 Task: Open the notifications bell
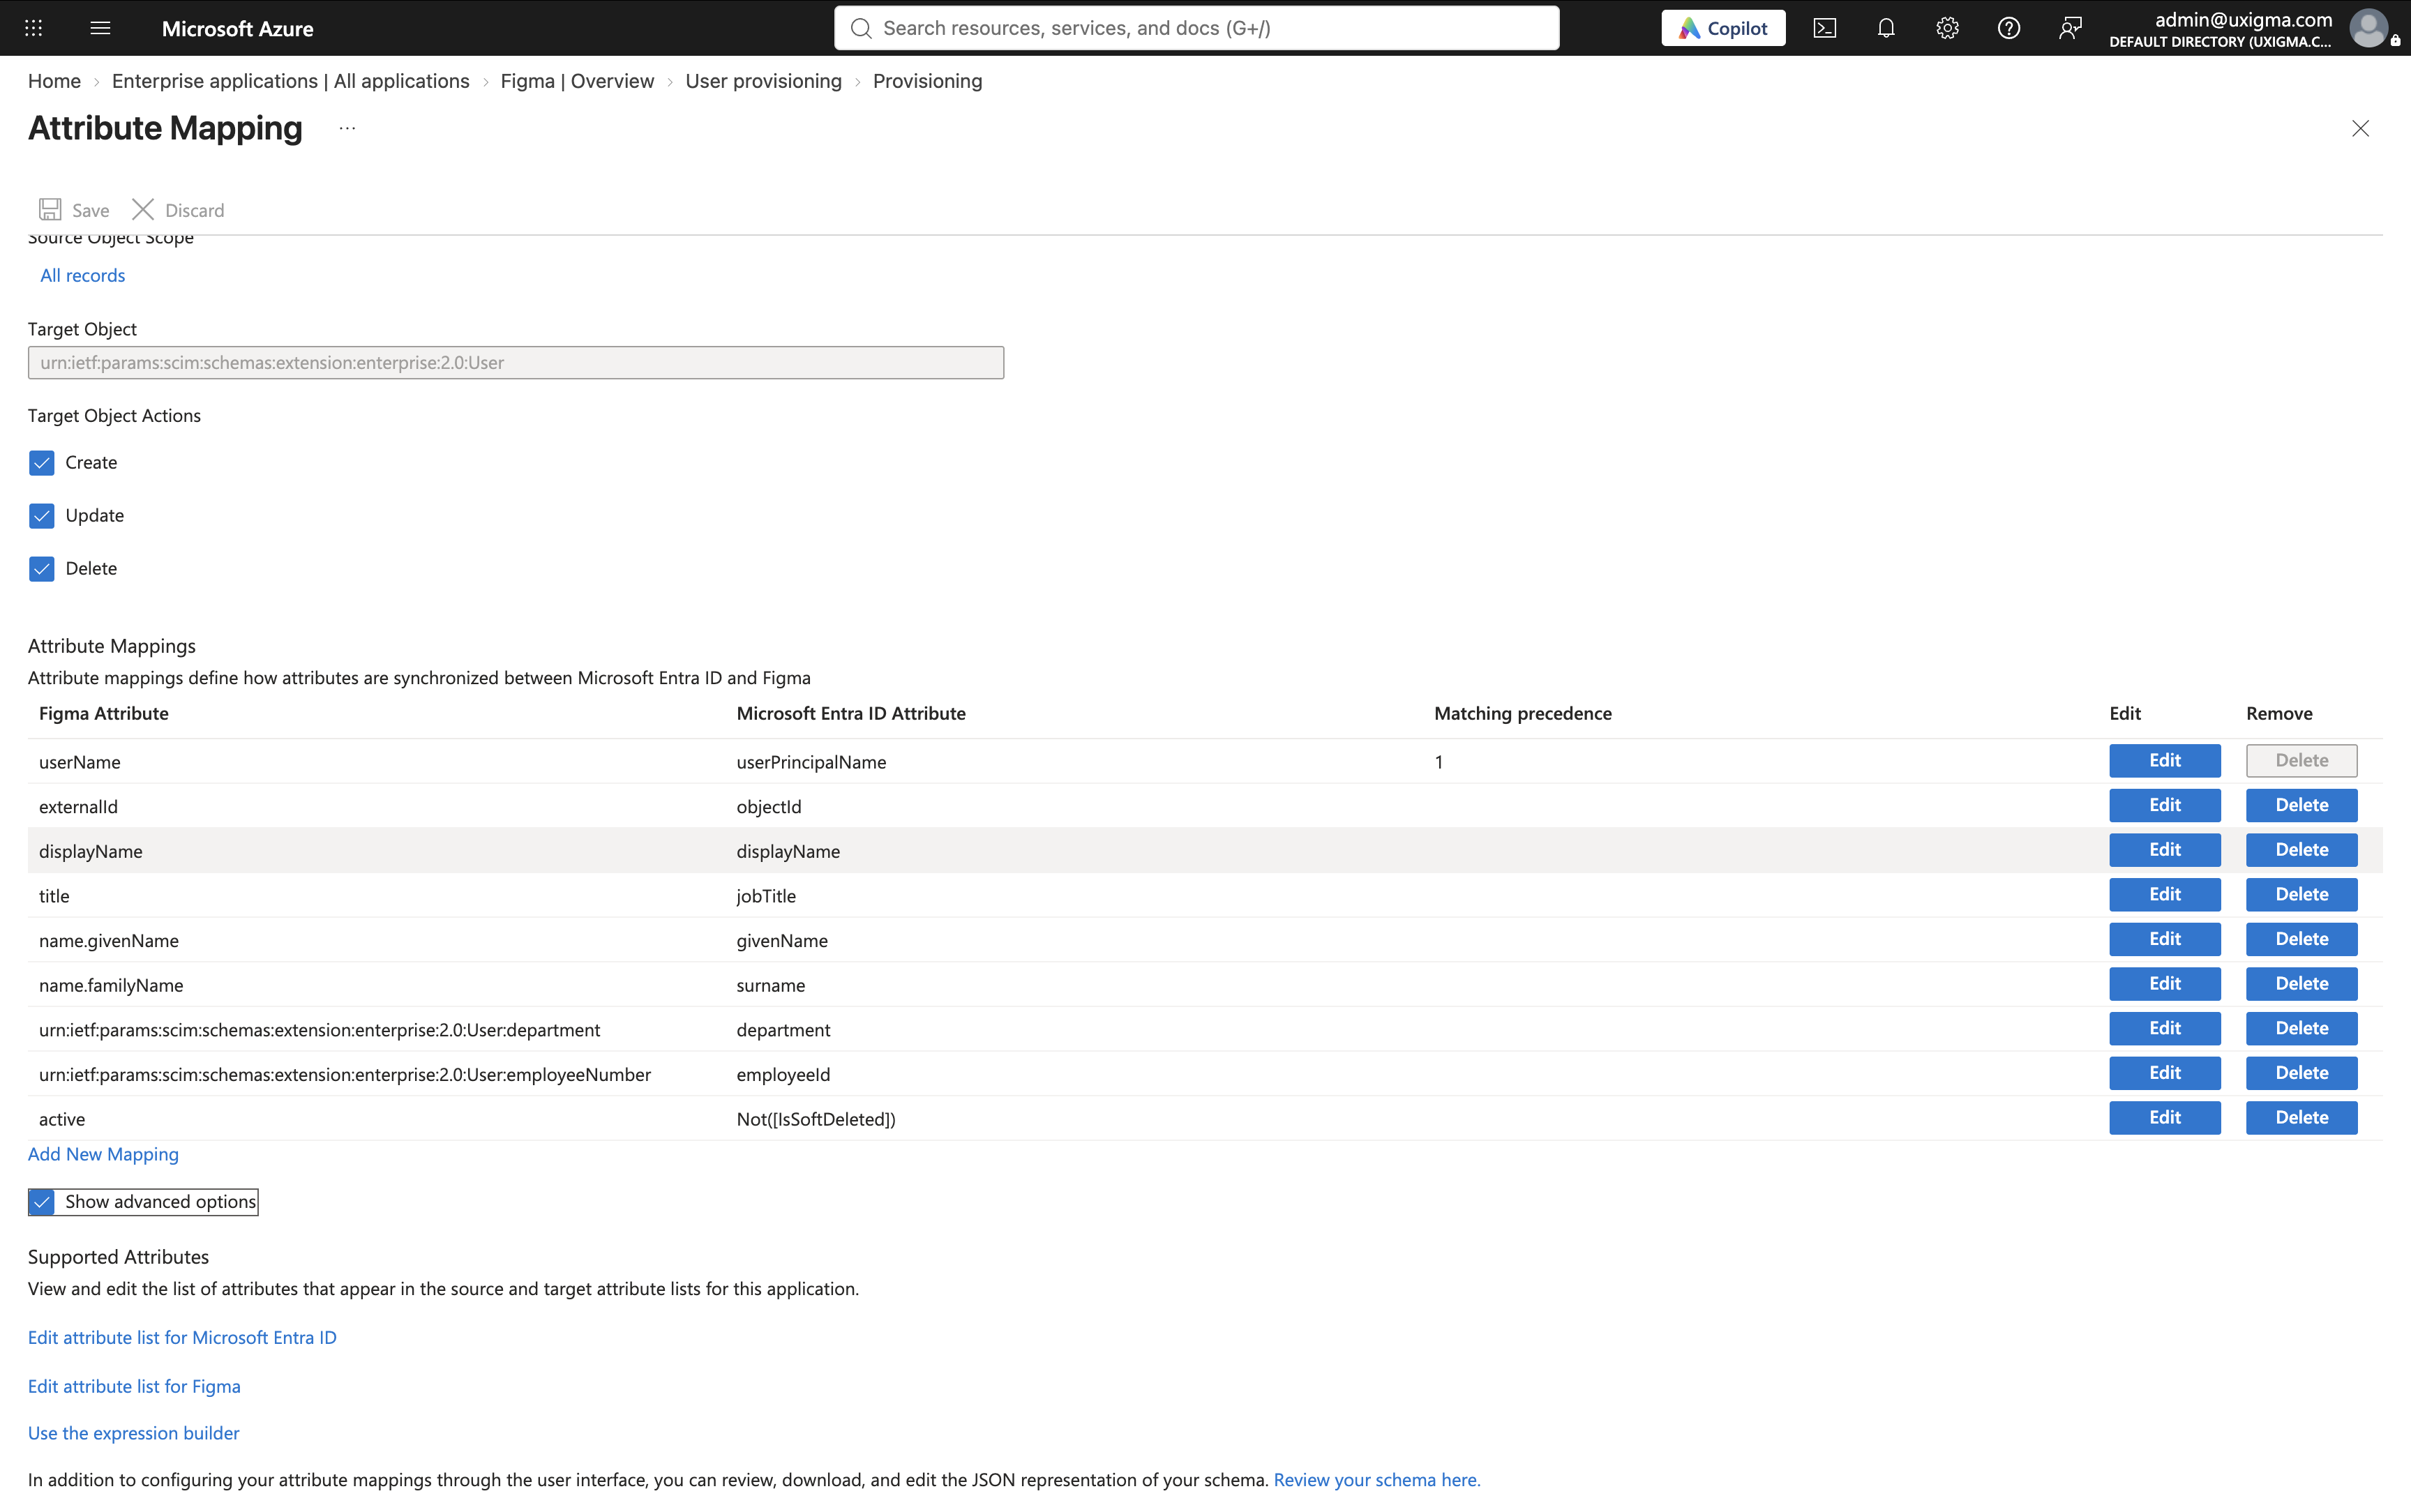1886,28
